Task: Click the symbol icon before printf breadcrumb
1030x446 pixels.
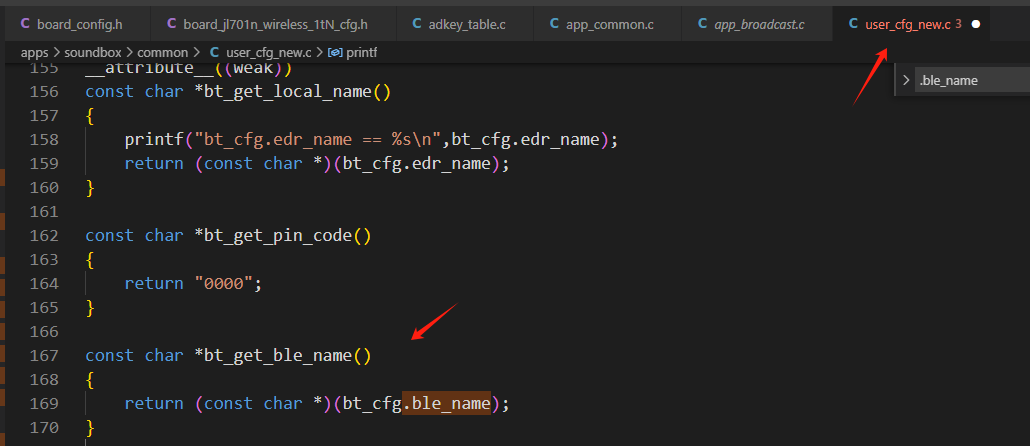Action: pyautogui.click(x=335, y=53)
